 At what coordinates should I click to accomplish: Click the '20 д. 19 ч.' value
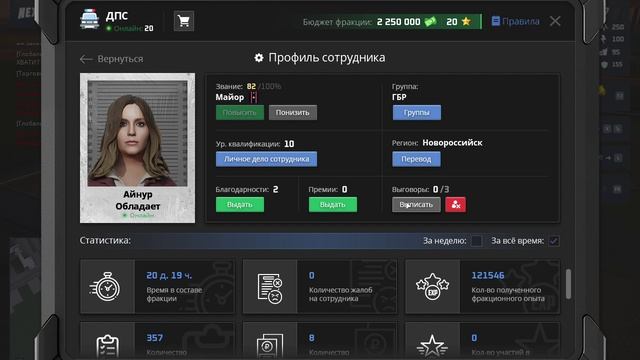(x=169, y=276)
